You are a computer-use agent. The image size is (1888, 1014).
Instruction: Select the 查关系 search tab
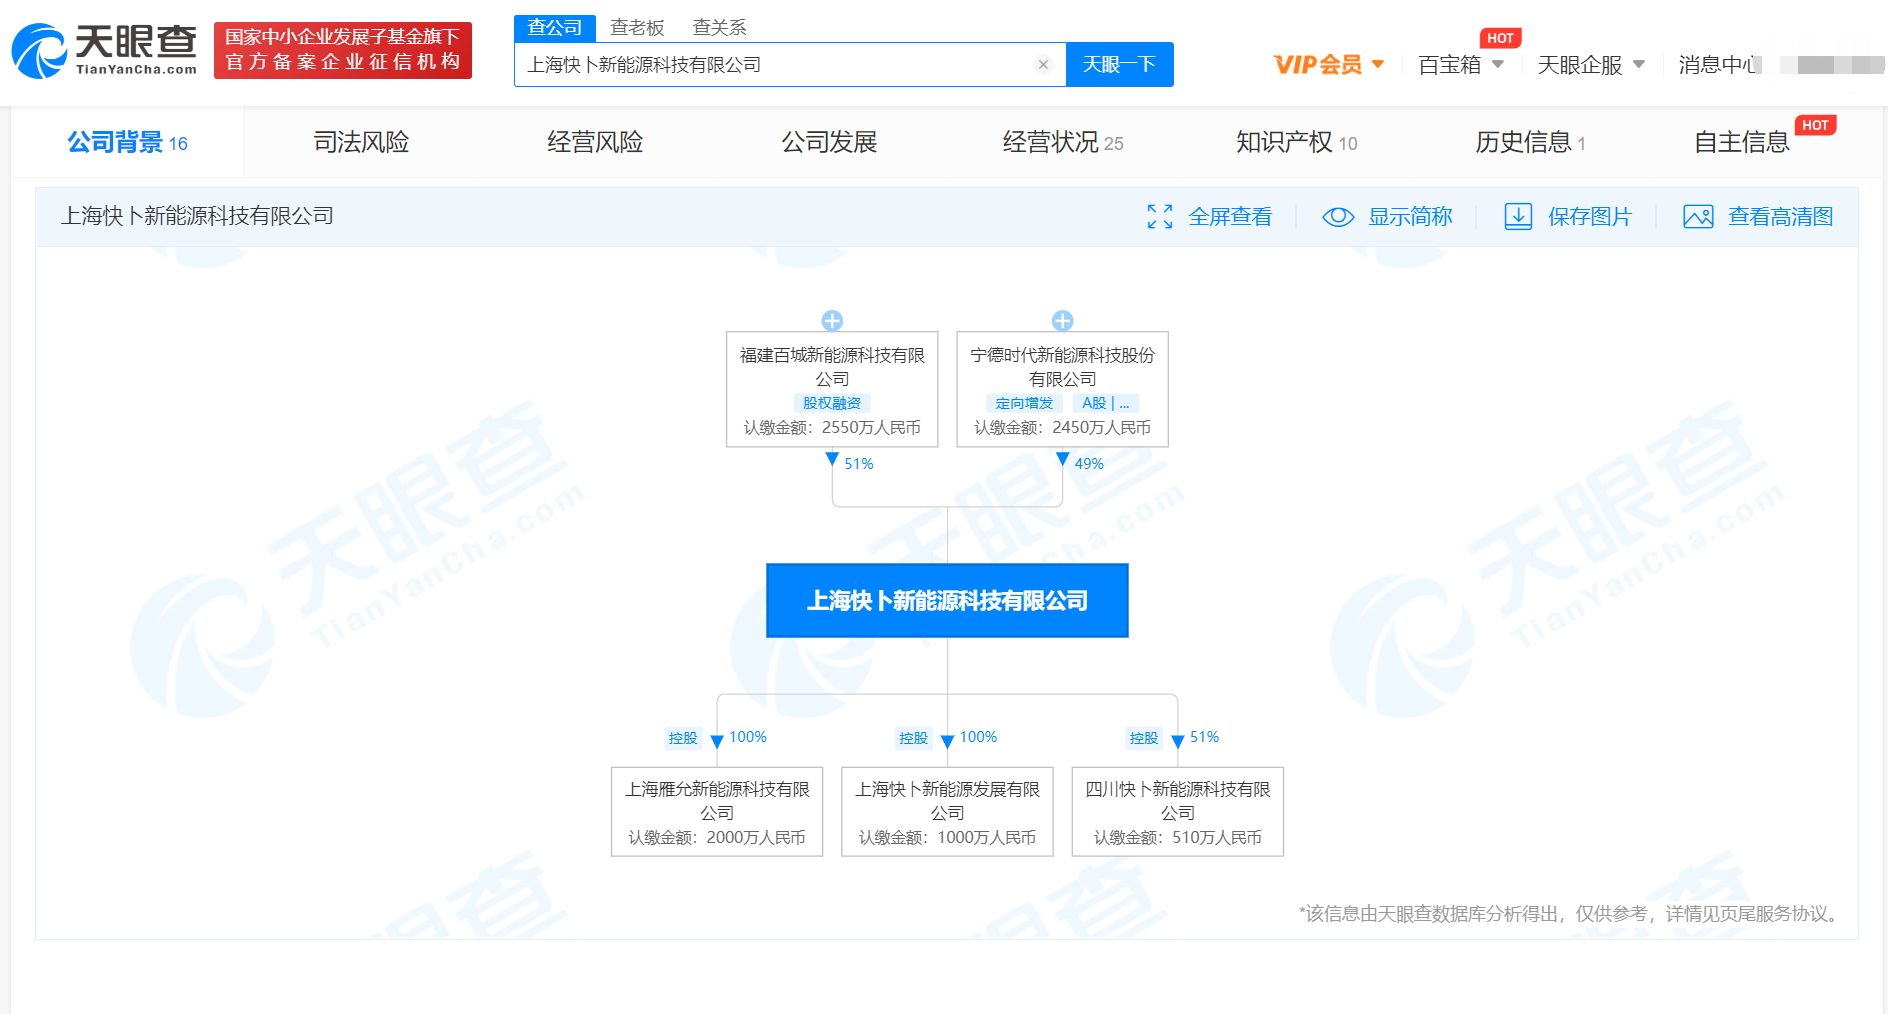tap(719, 28)
